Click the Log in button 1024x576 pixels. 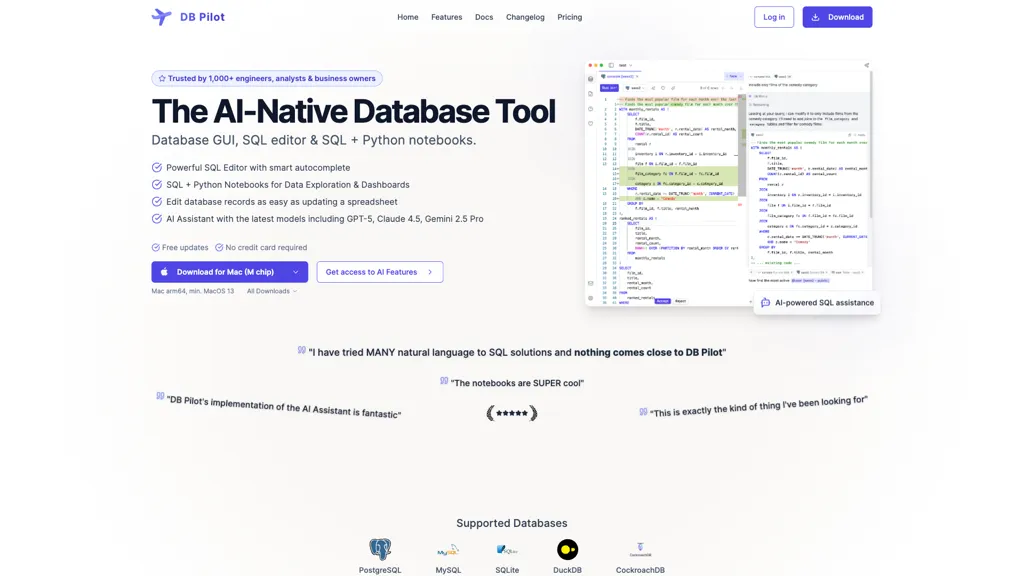tap(773, 17)
